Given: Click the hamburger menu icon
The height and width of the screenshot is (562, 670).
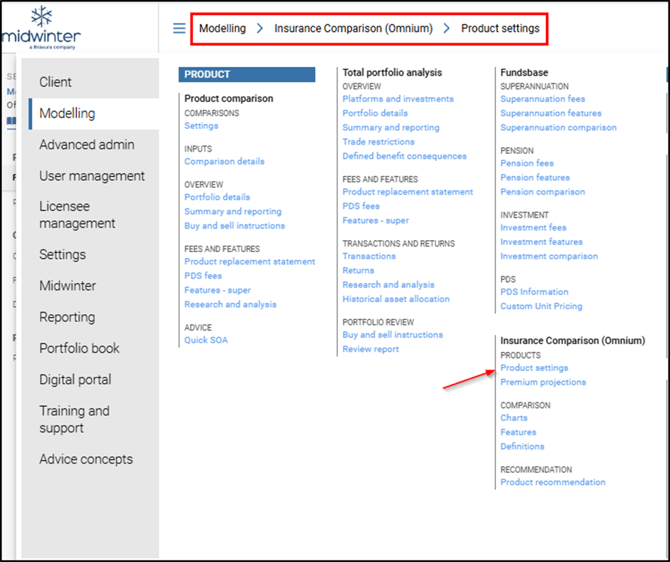Looking at the screenshot, I should tap(179, 28).
